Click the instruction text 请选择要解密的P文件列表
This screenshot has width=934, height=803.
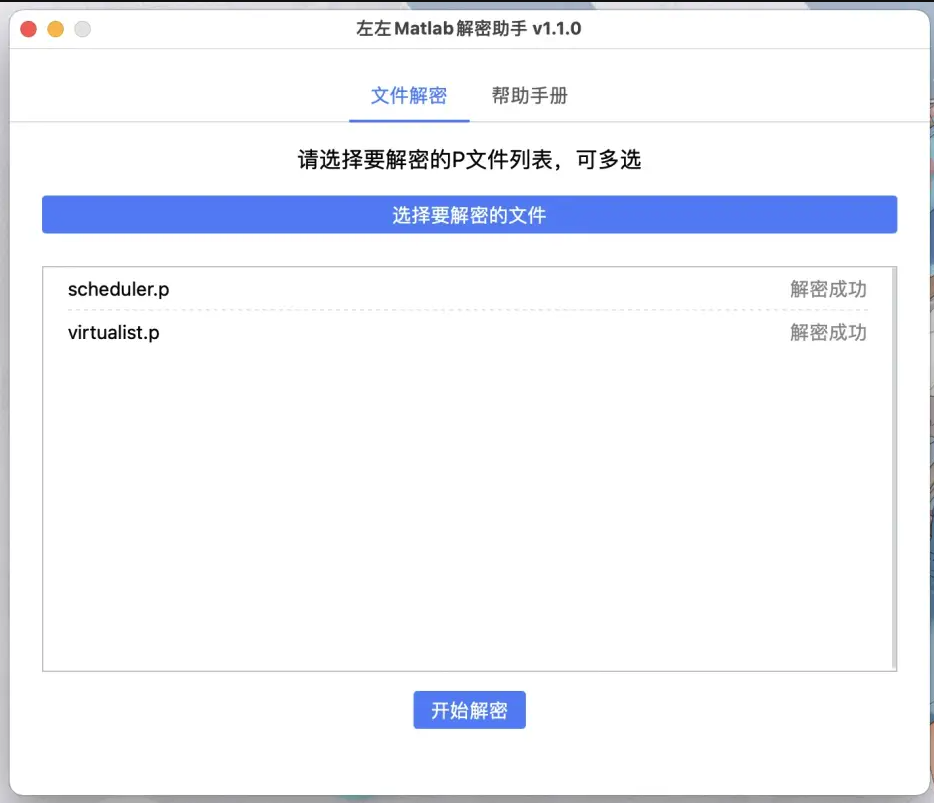click(x=425, y=160)
